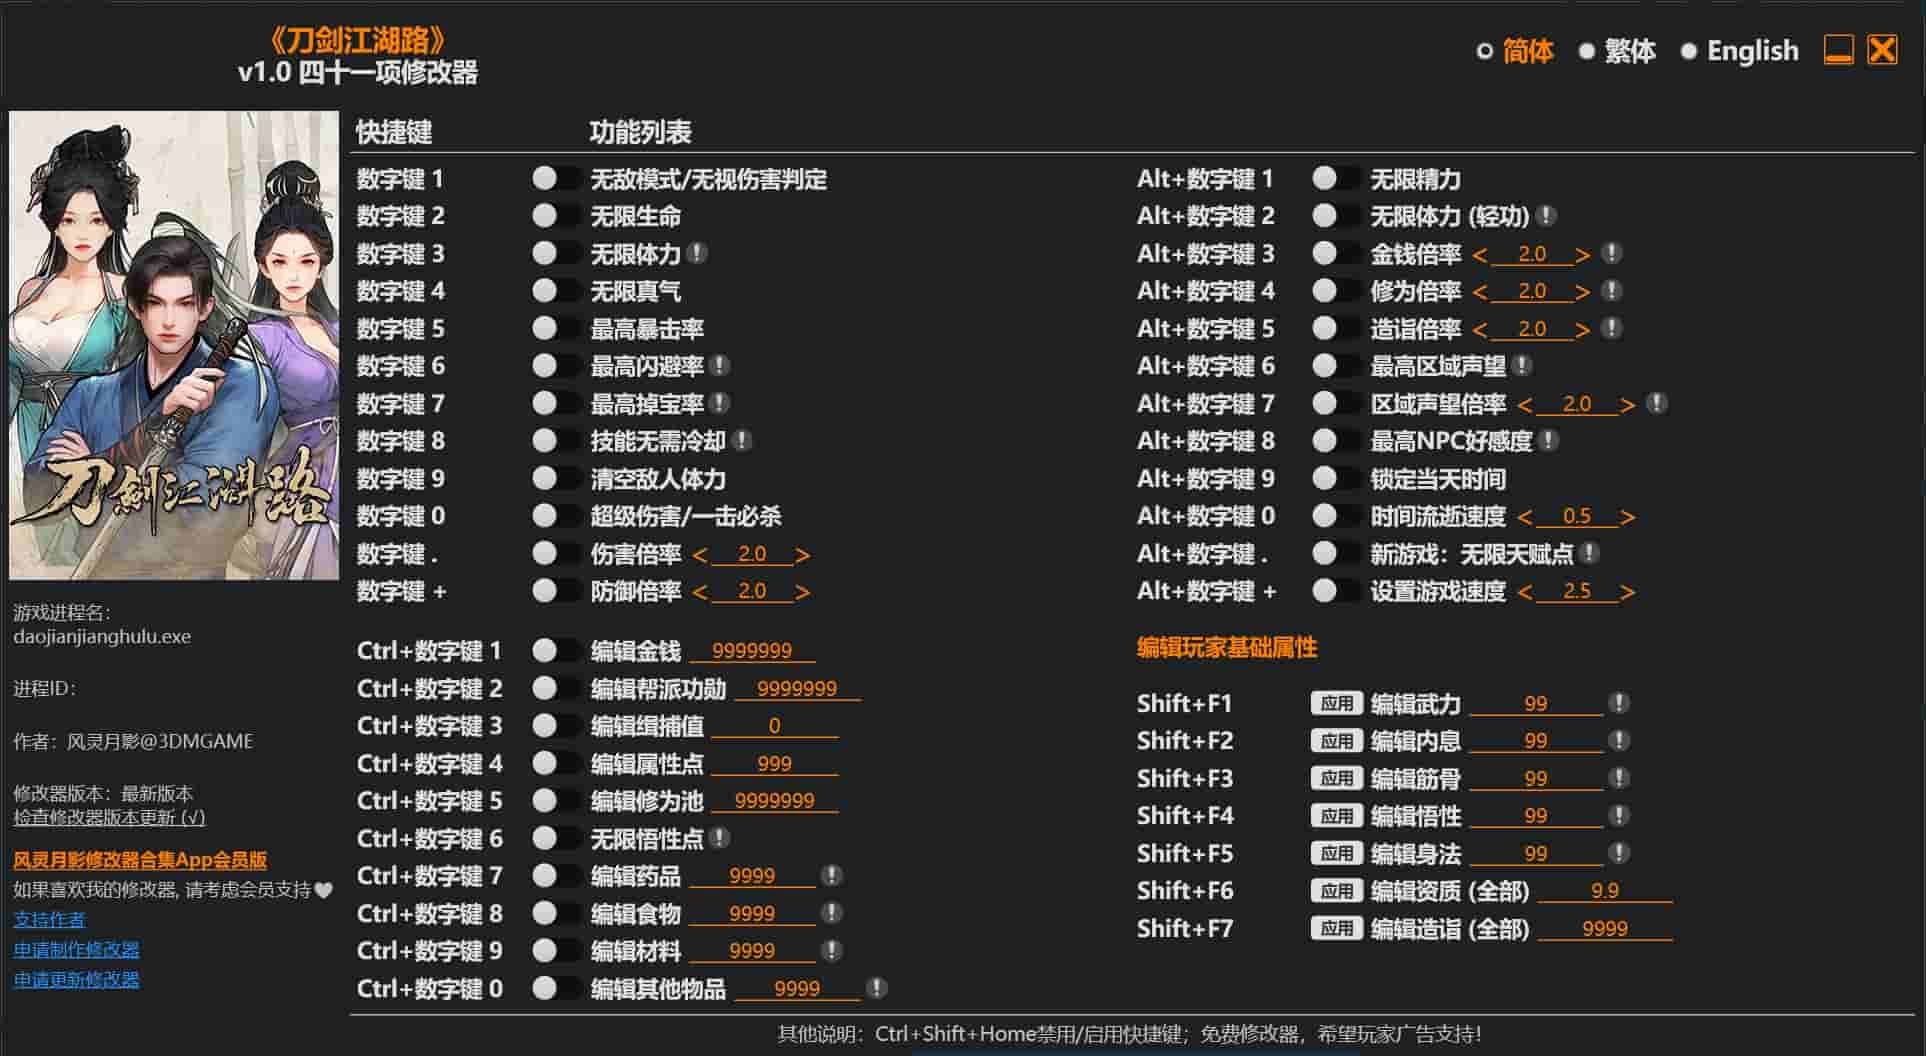Increase 设置游戏速度 using right arrow
The width and height of the screenshot is (1926, 1056).
1627,592
